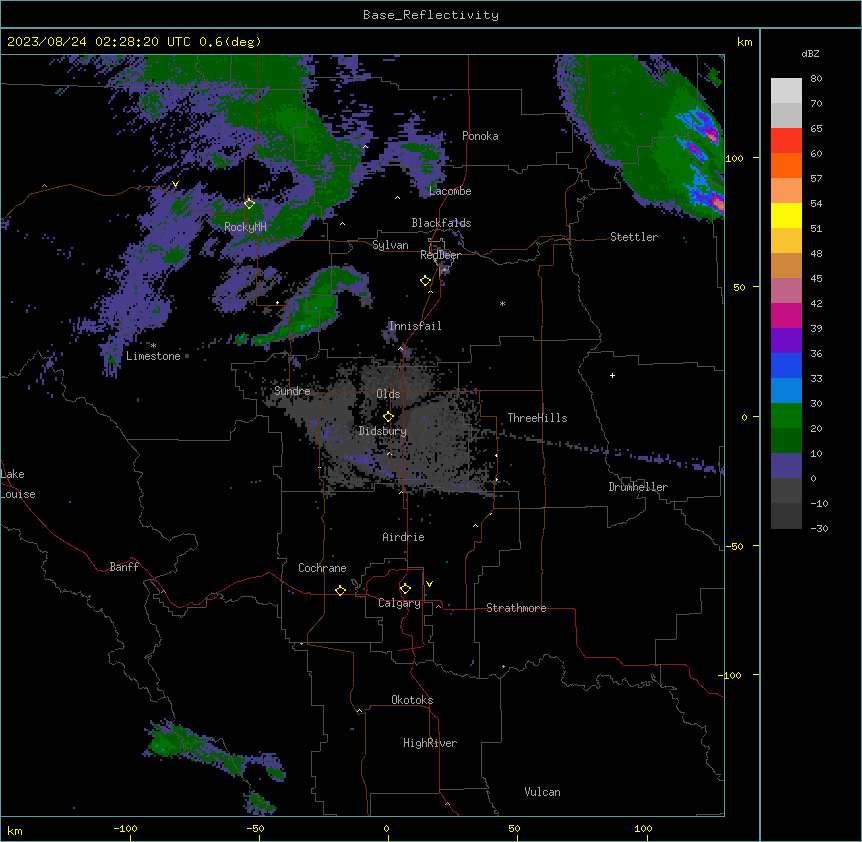
Task: Click the white asterisk above Limestone label
Action: click(153, 346)
